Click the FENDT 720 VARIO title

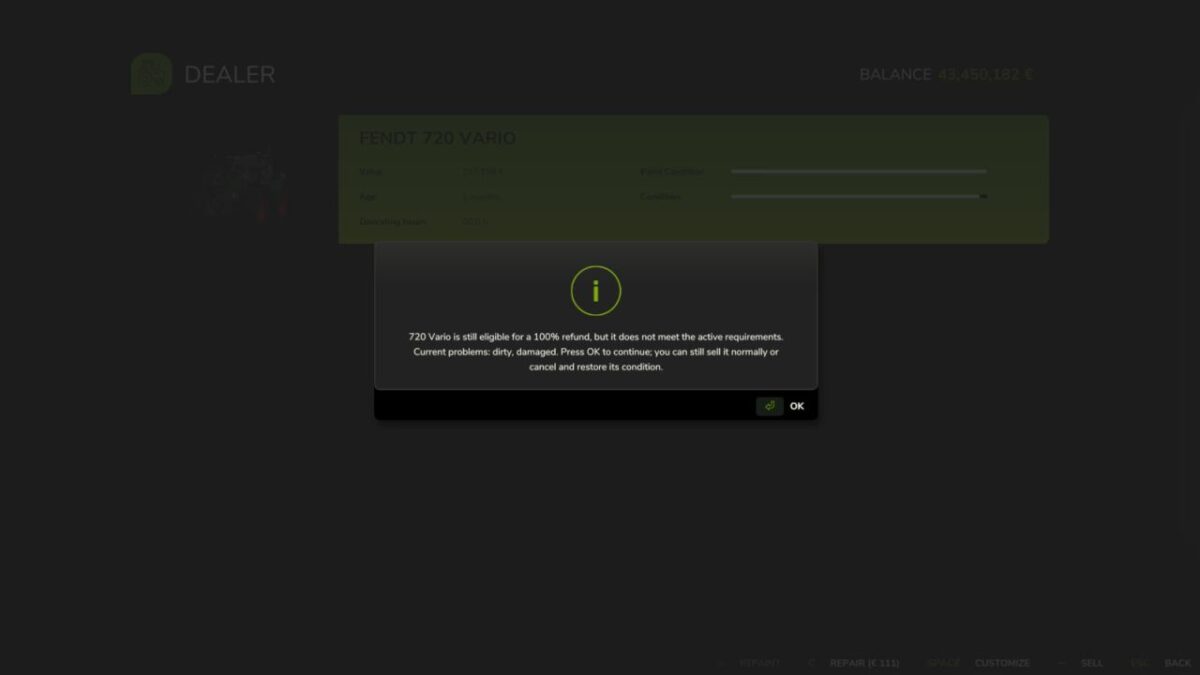tap(438, 138)
